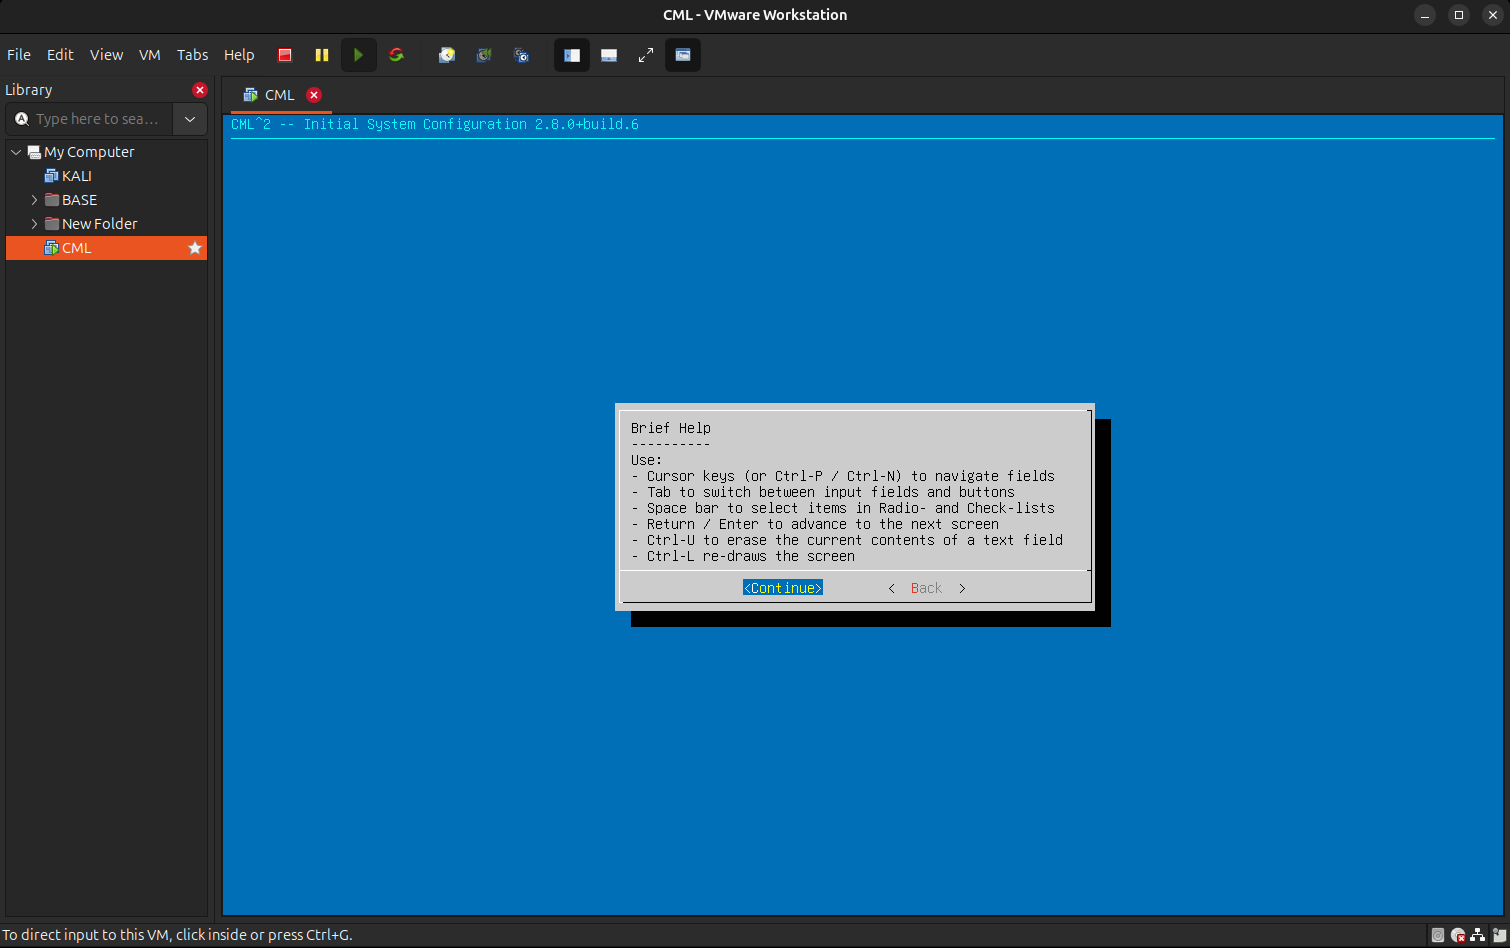Revert to the previous snapshot icon
Viewport: 1510px width, 948px height.
(484, 55)
